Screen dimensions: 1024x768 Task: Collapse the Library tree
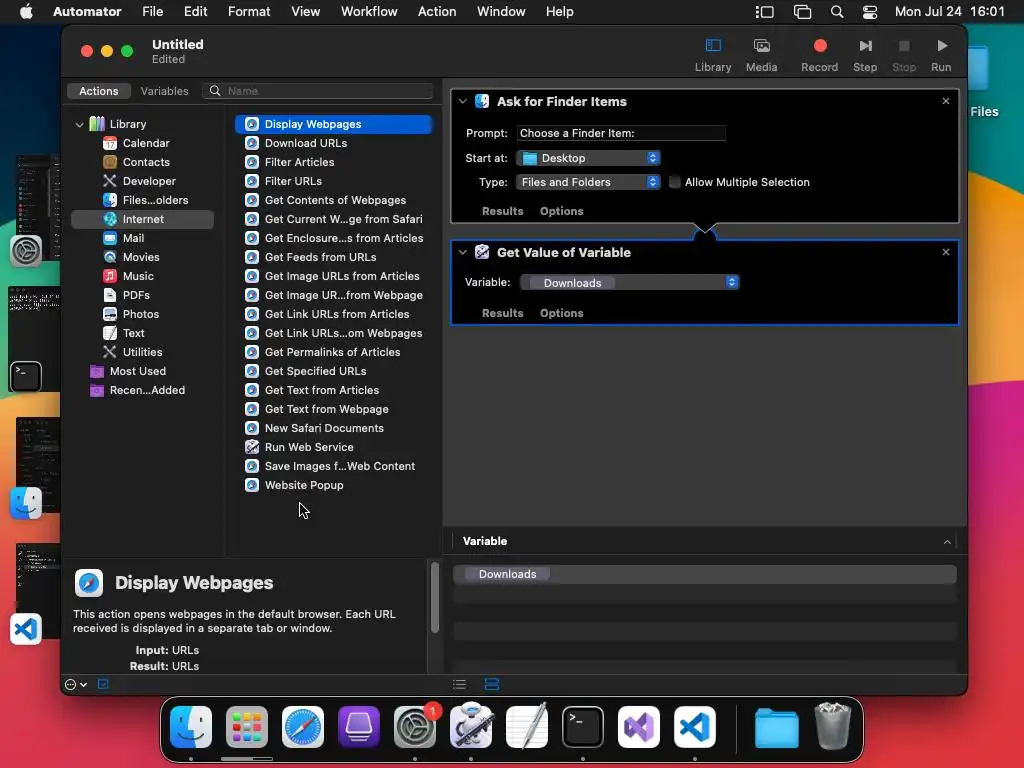pos(79,124)
